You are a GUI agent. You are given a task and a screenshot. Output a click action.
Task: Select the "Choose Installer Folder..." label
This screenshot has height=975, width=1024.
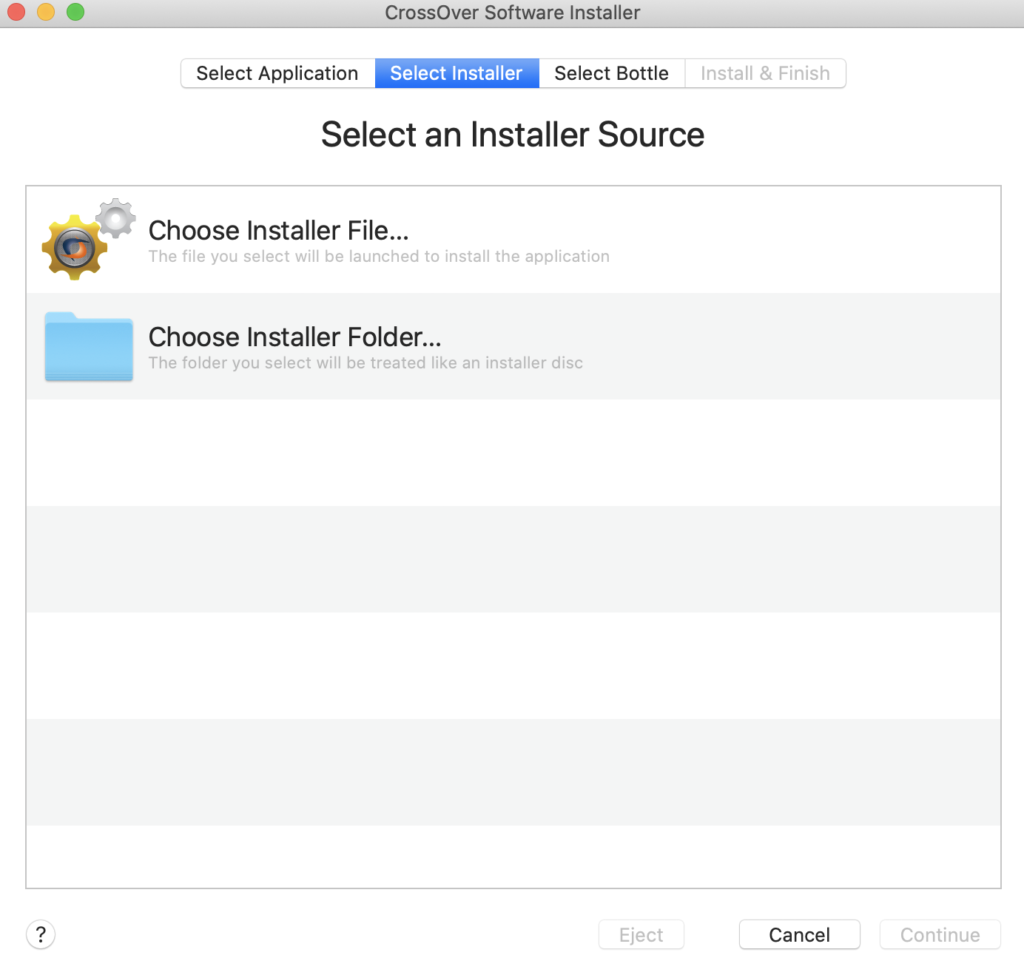295,337
